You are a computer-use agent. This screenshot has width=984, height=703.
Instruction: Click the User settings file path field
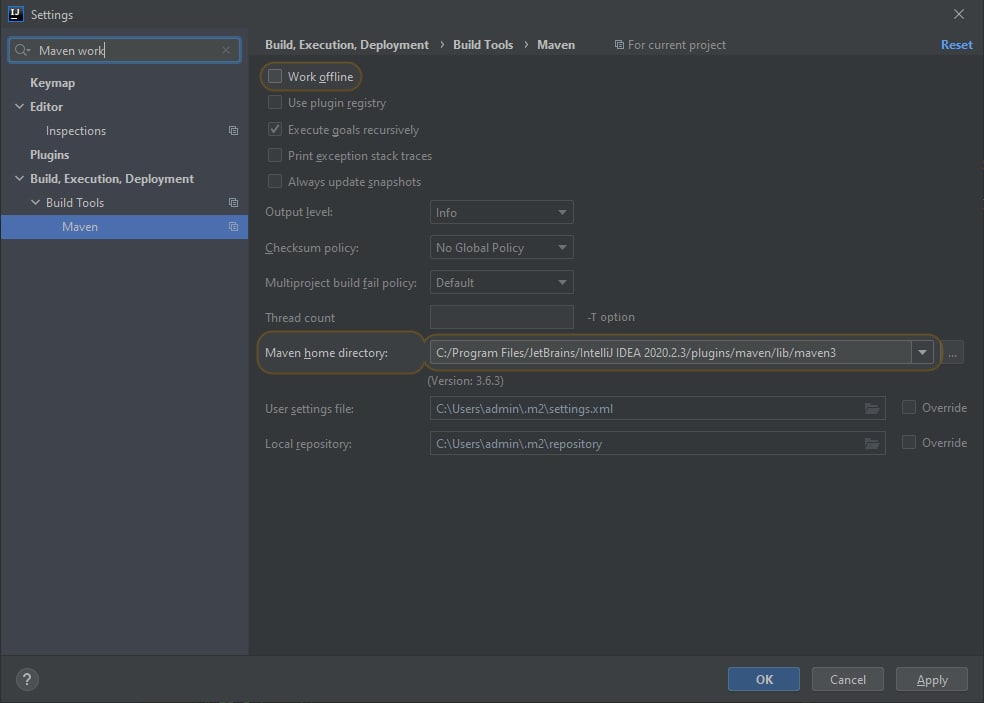[x=658, y=409]
